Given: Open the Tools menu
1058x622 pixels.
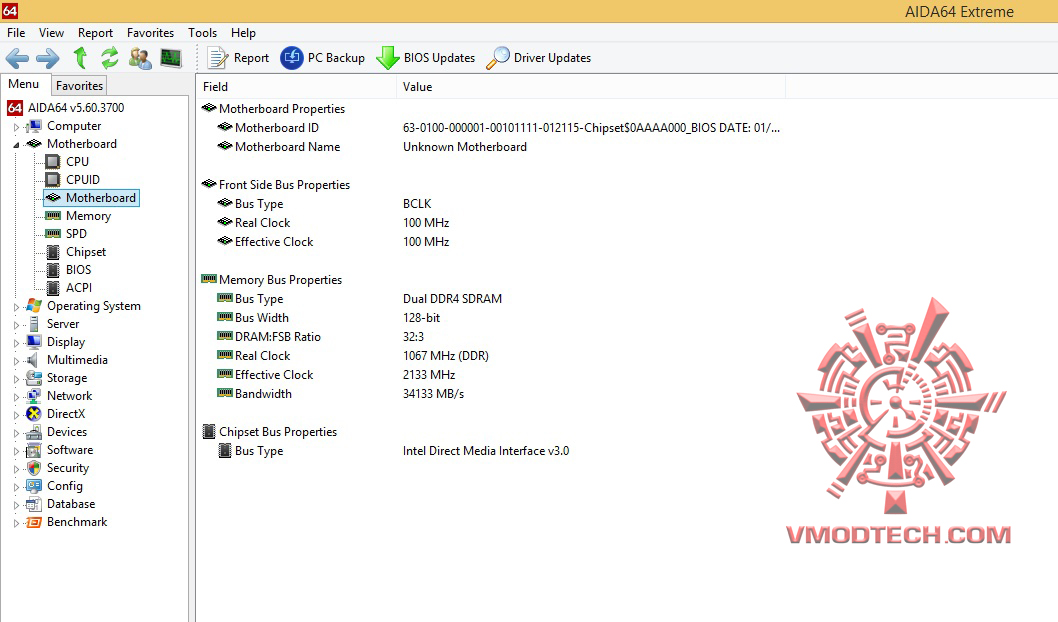Looking at the screenshot, I should click(x=202, y=33).
